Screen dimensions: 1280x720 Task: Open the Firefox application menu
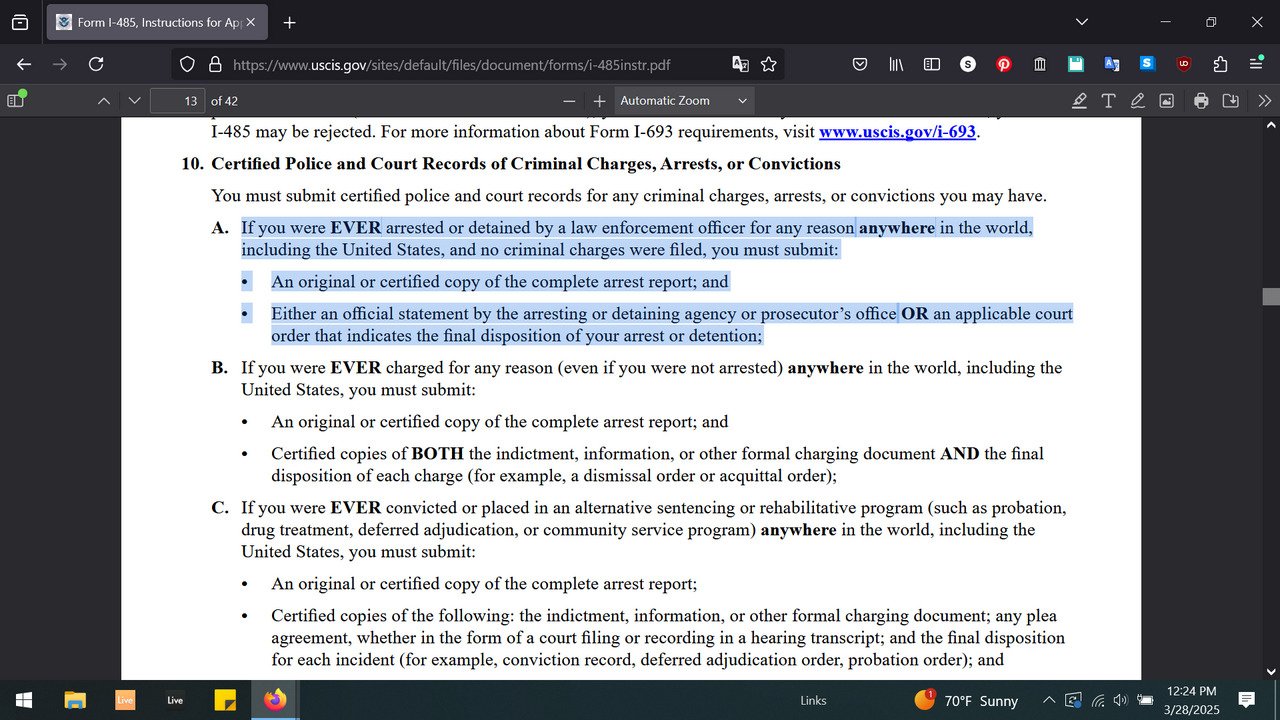click(x=1256, y=64)
